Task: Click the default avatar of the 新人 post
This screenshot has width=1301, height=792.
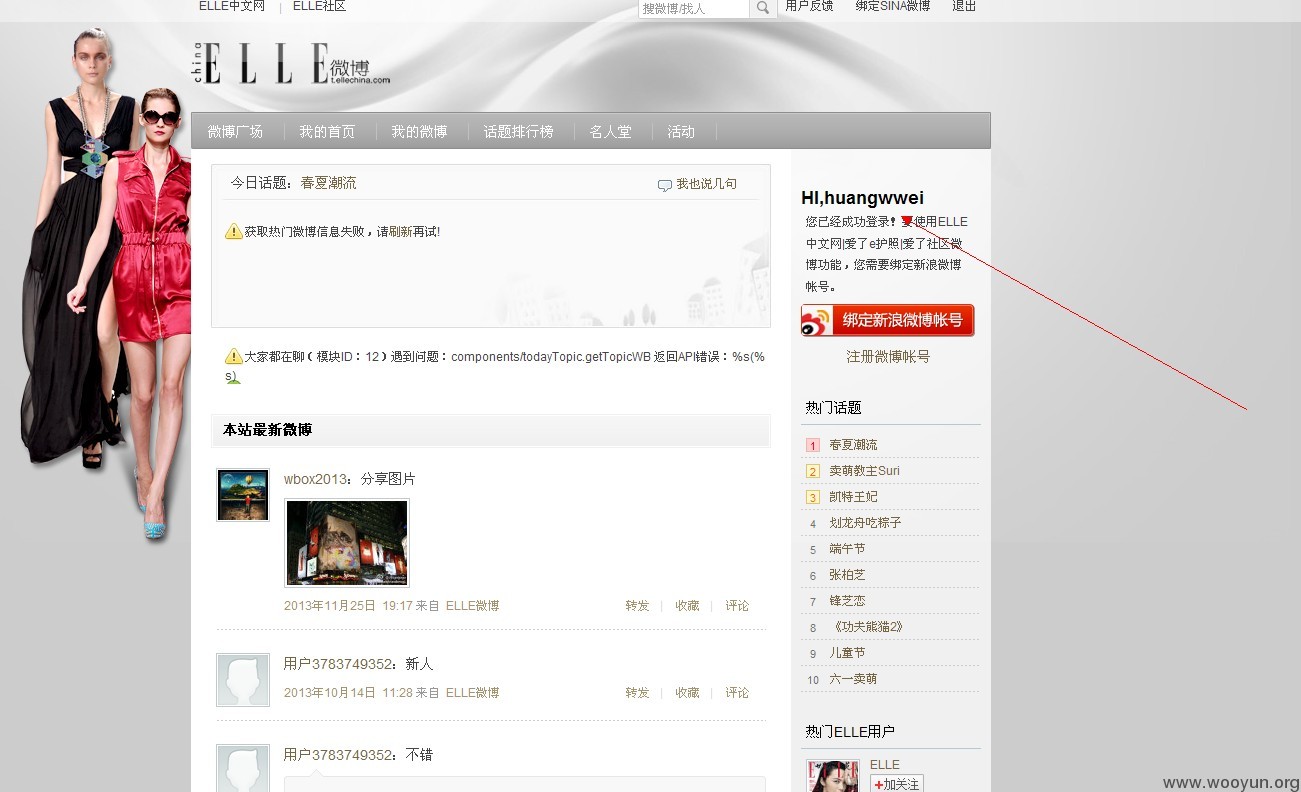Action: (243, 680)
